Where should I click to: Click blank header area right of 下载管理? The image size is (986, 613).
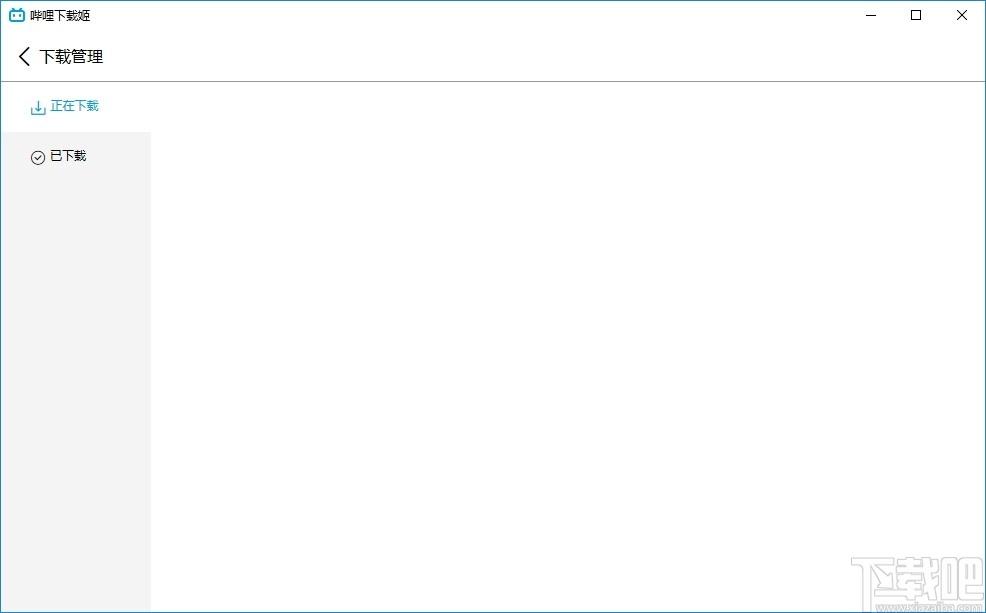coord(541,57)
